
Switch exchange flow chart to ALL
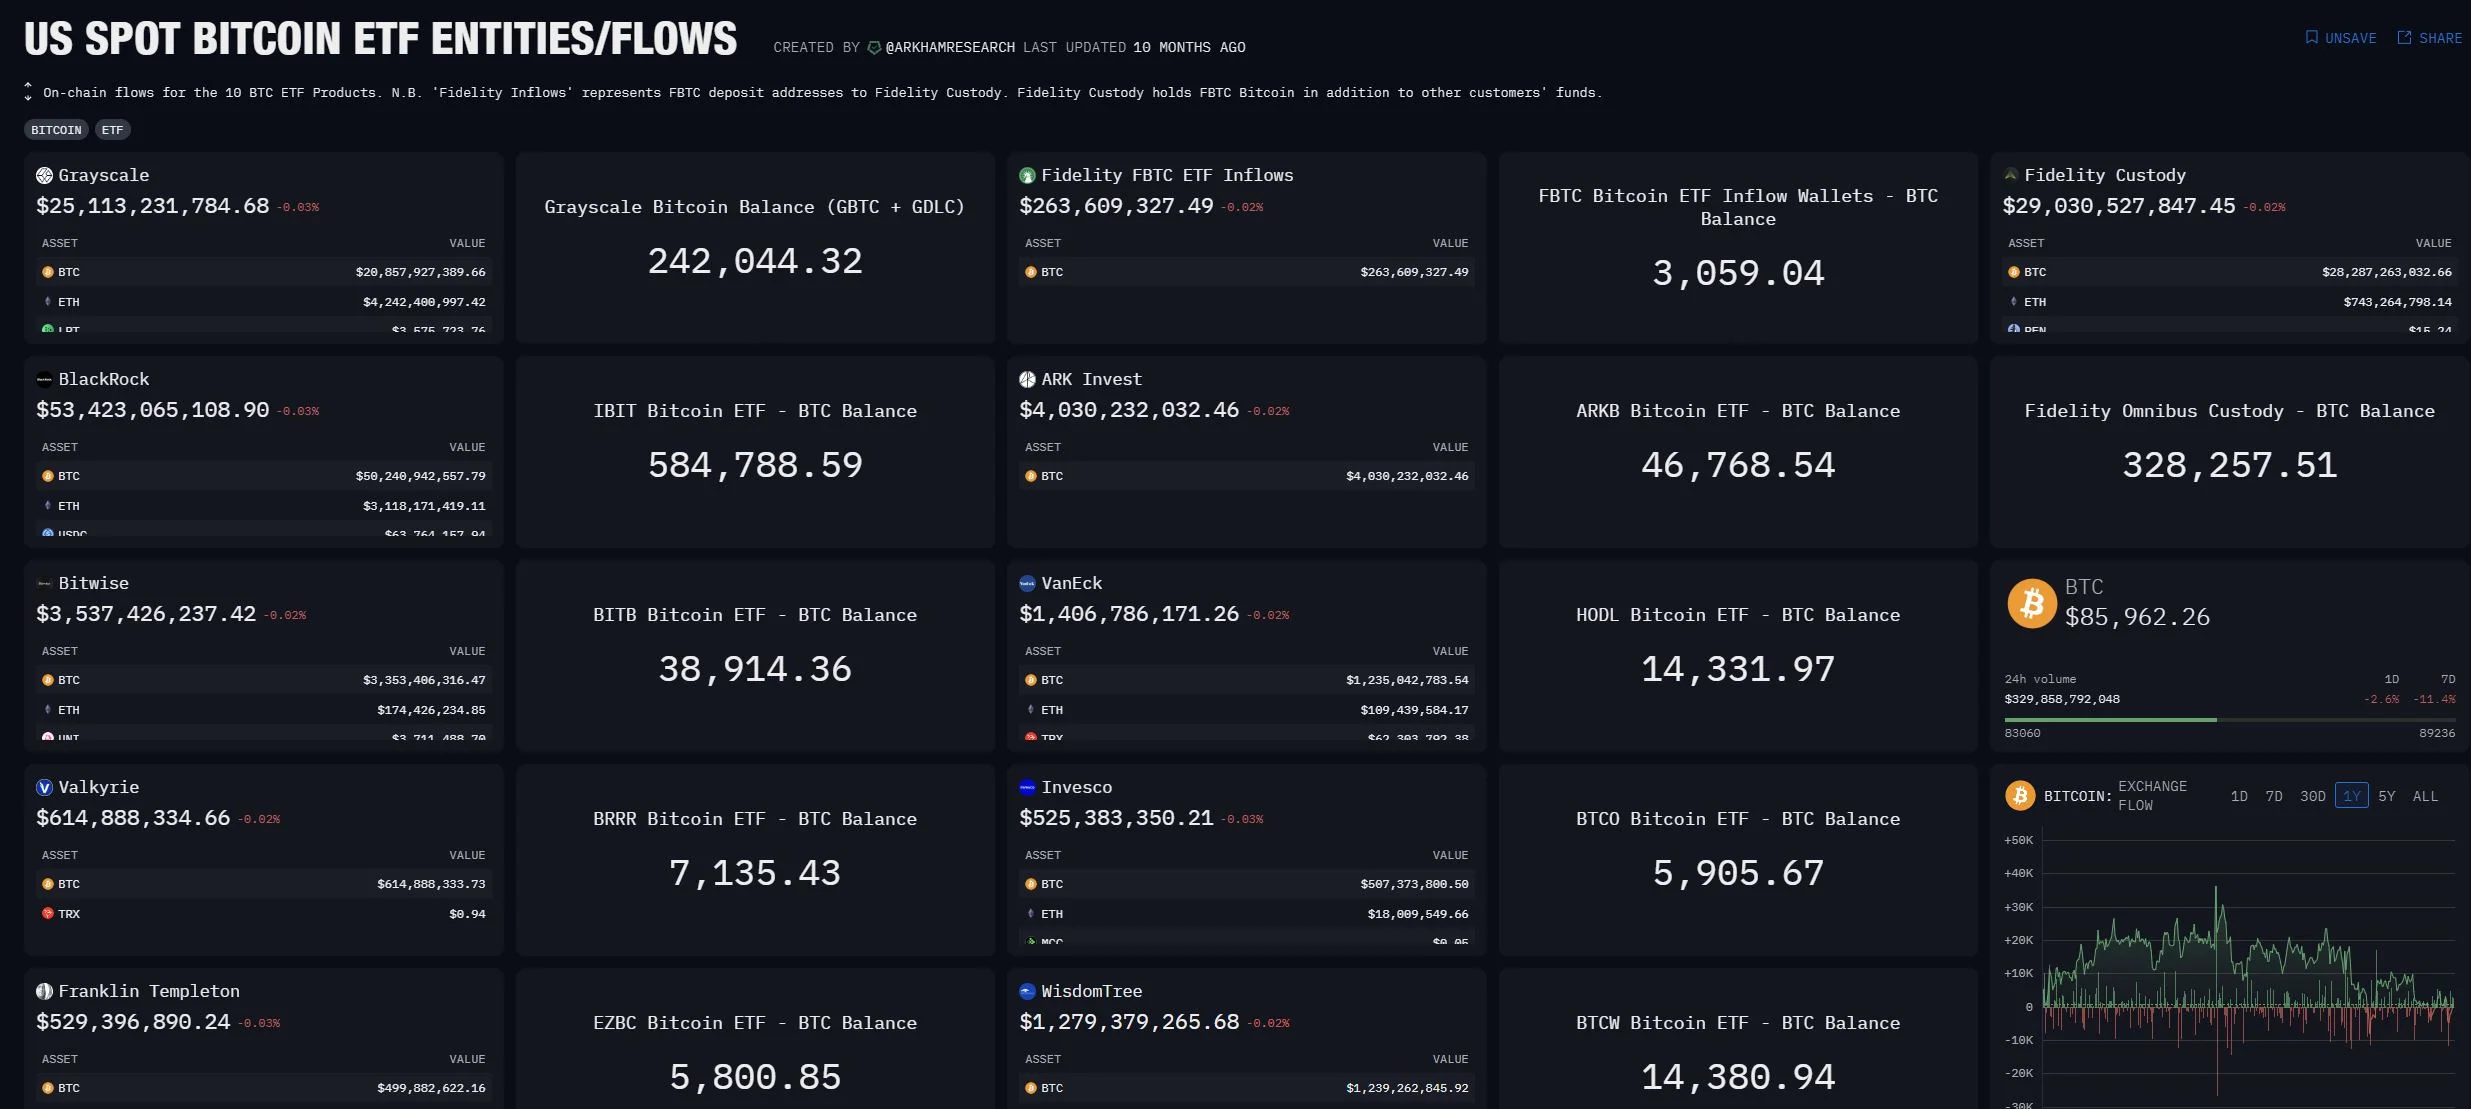(2425, 797)
